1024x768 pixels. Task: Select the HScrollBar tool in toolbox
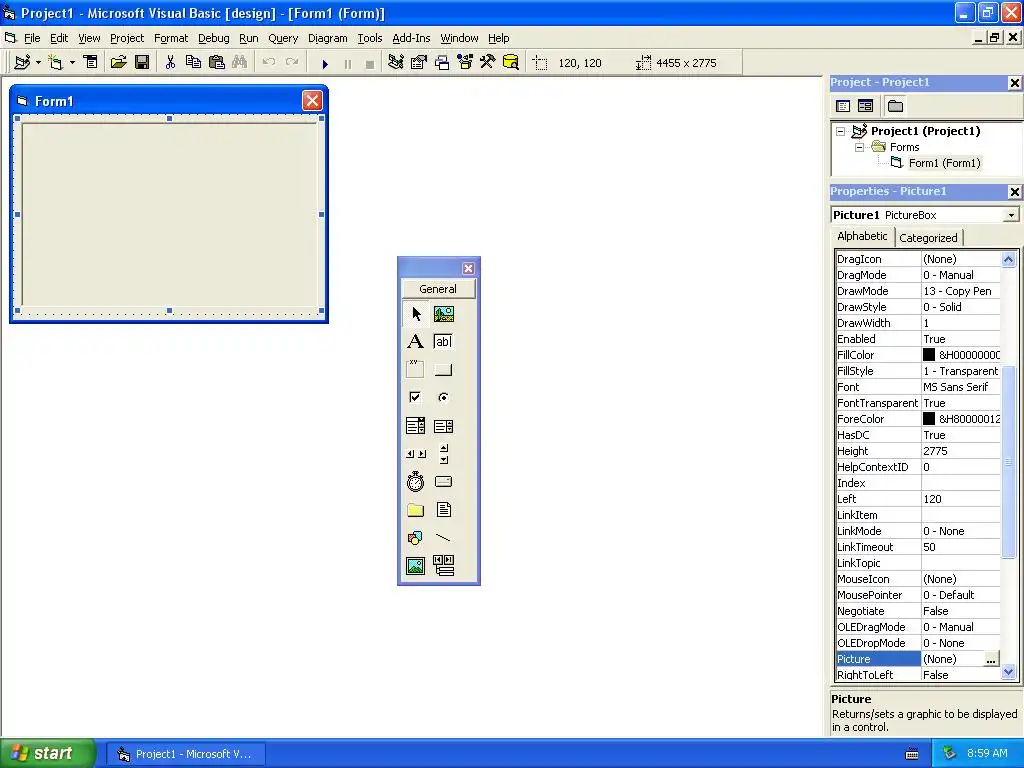pyautogui.click(x=415, y=453)
